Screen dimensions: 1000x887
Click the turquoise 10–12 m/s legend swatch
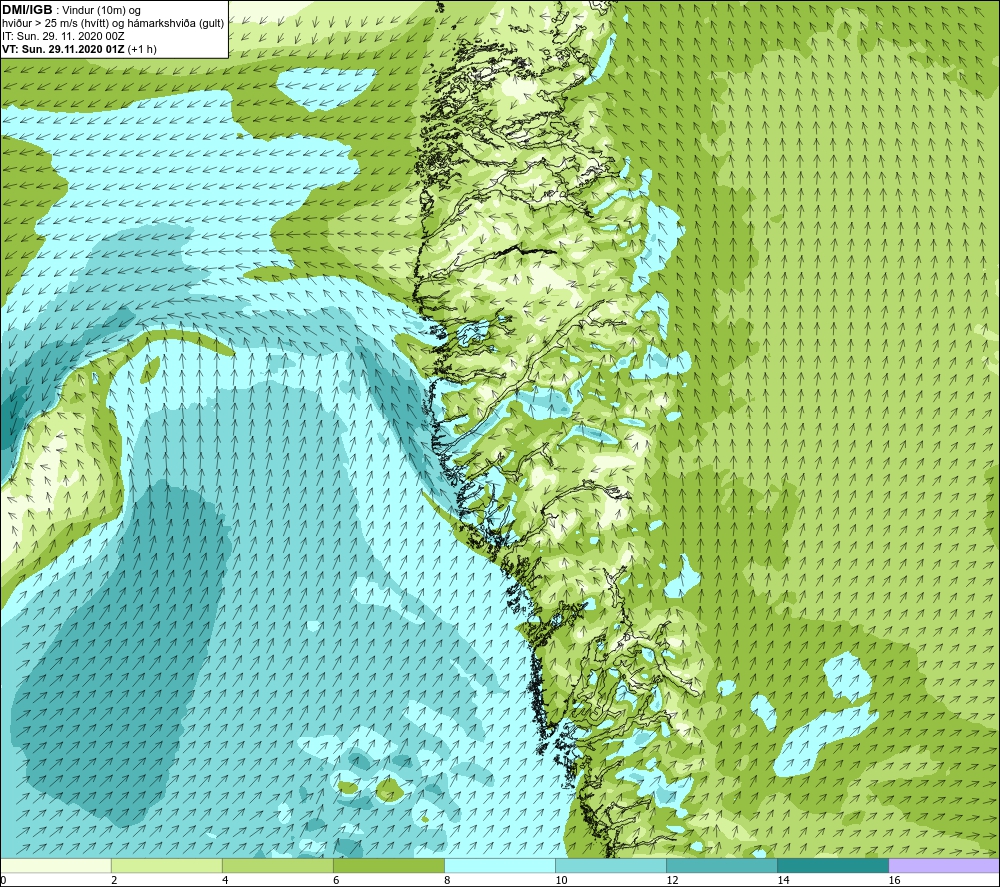611,866
